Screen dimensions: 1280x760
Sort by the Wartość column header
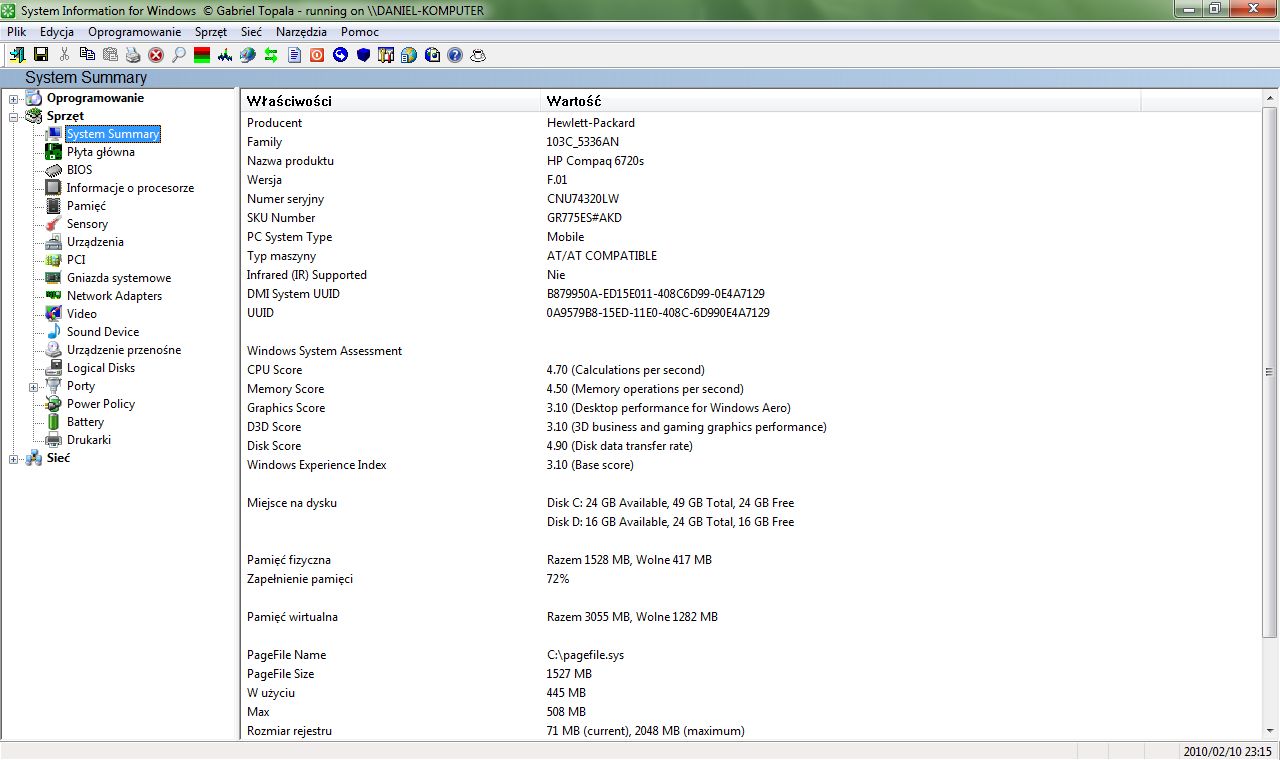pos(840,101)
